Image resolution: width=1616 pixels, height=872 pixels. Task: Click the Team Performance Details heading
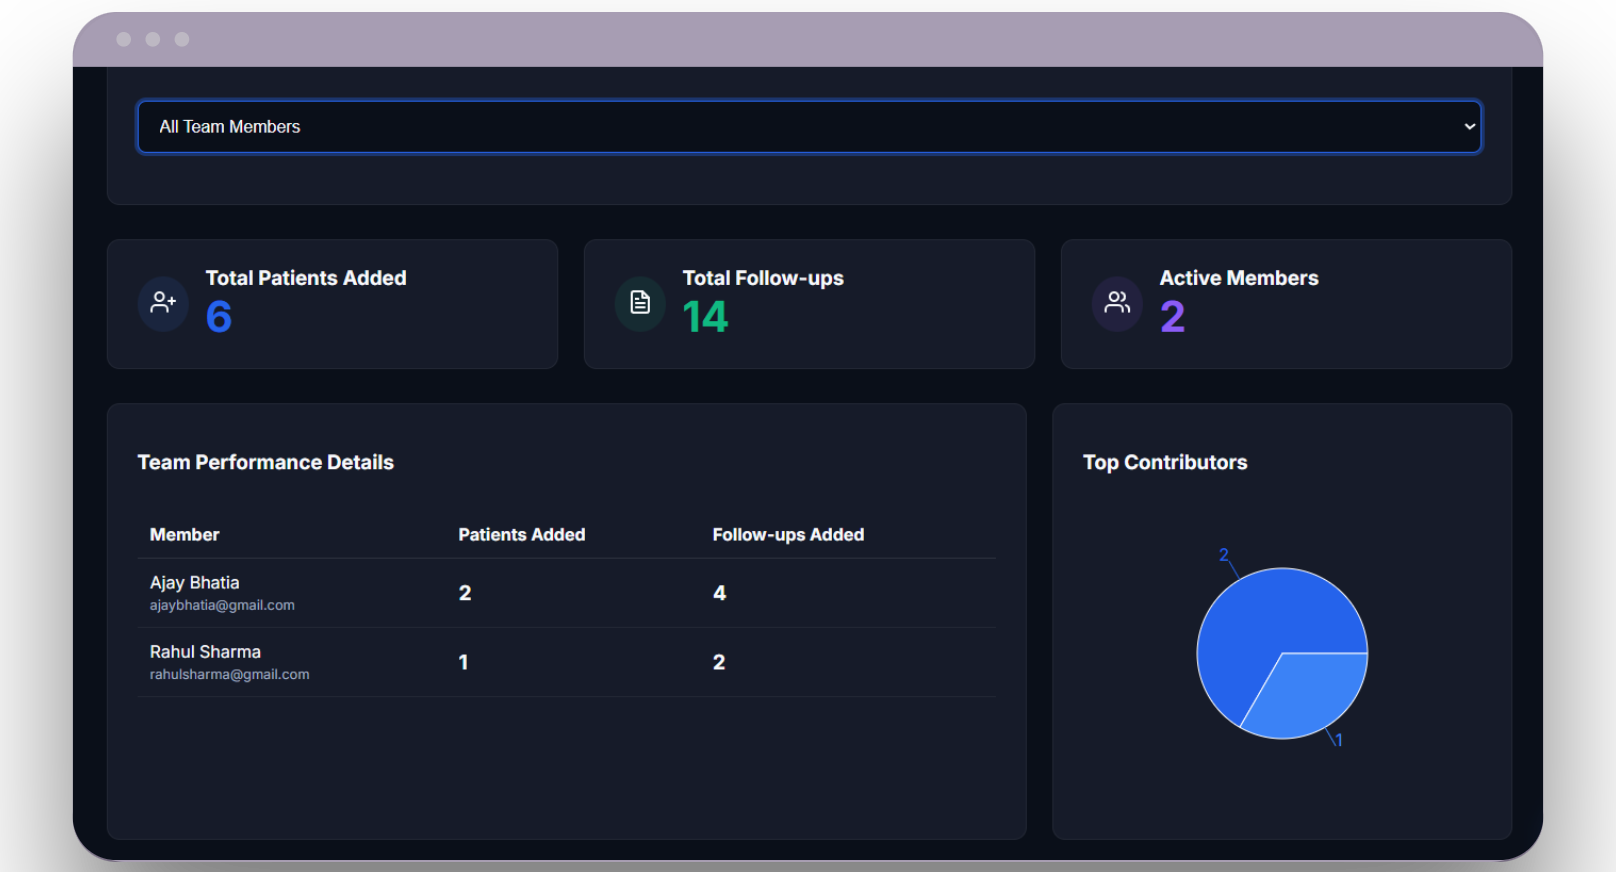coord(266,462)
